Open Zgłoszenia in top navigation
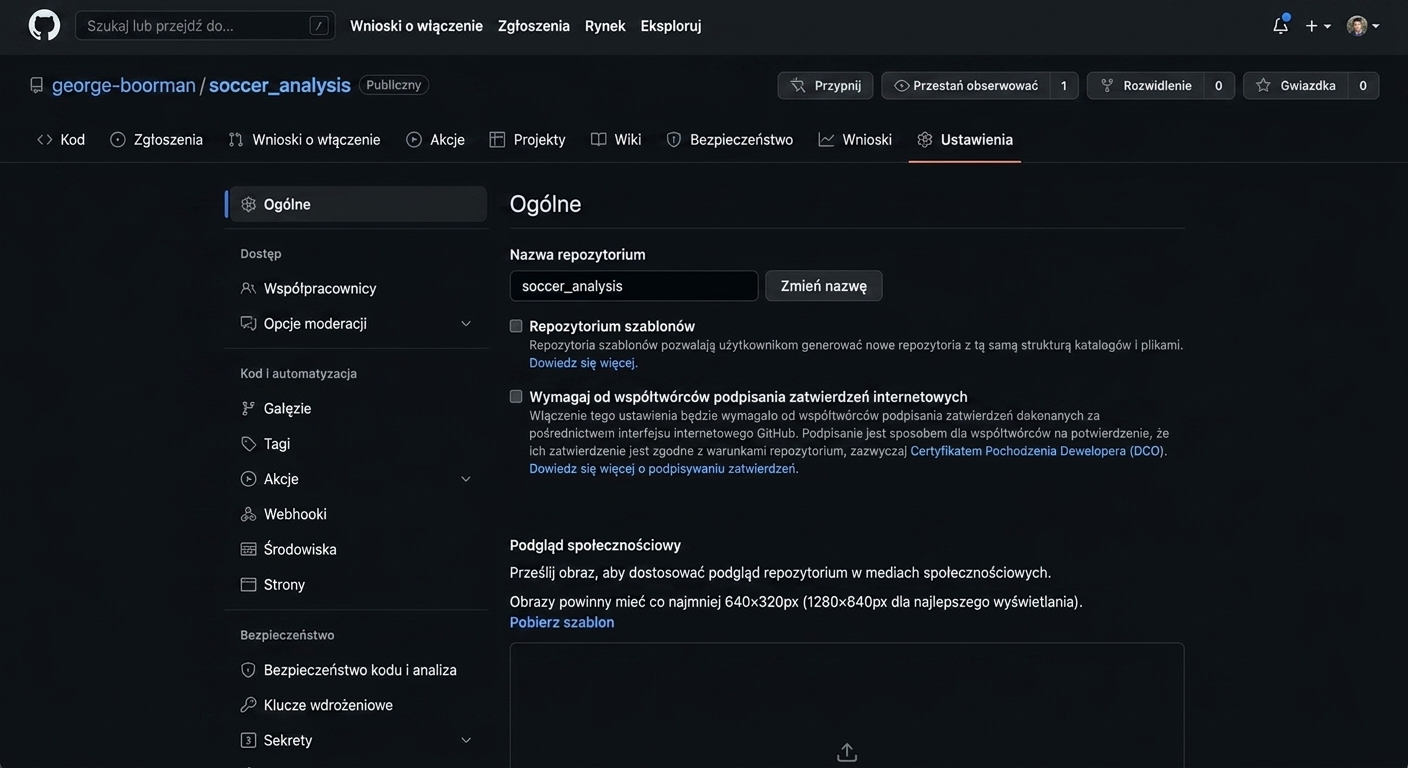Screen dimensions: 1408x768 [x=534, y=26]
